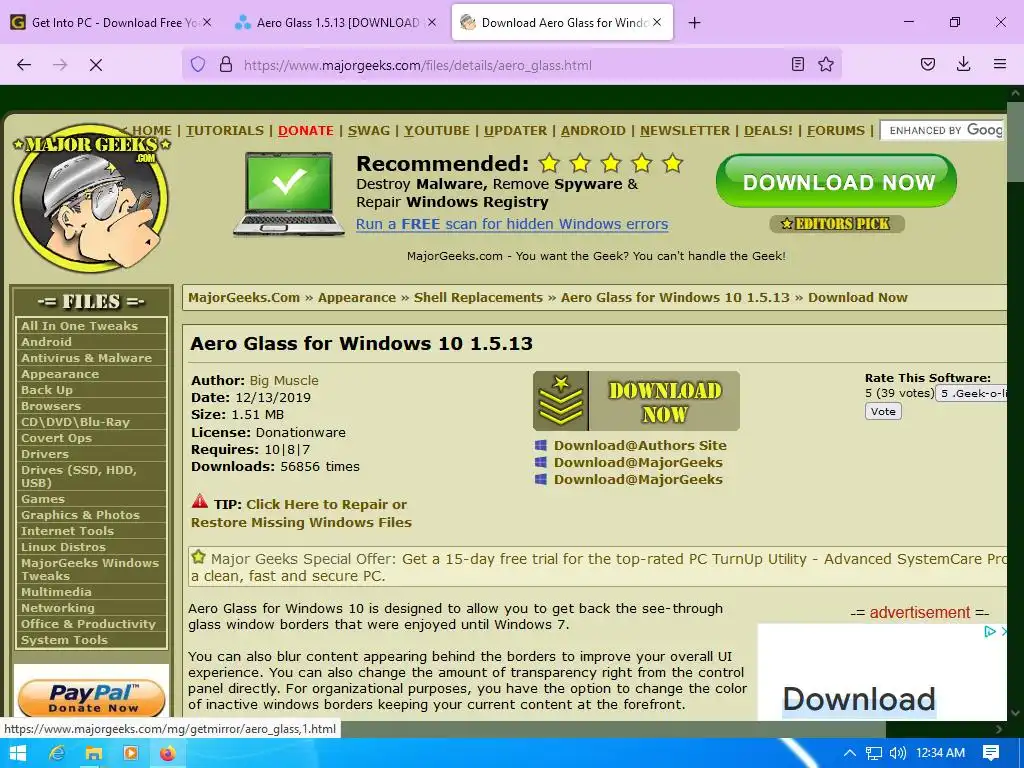Toggle reader view icon in address bar
Screen dimensions: 1024x768
(x=797, y=64)
